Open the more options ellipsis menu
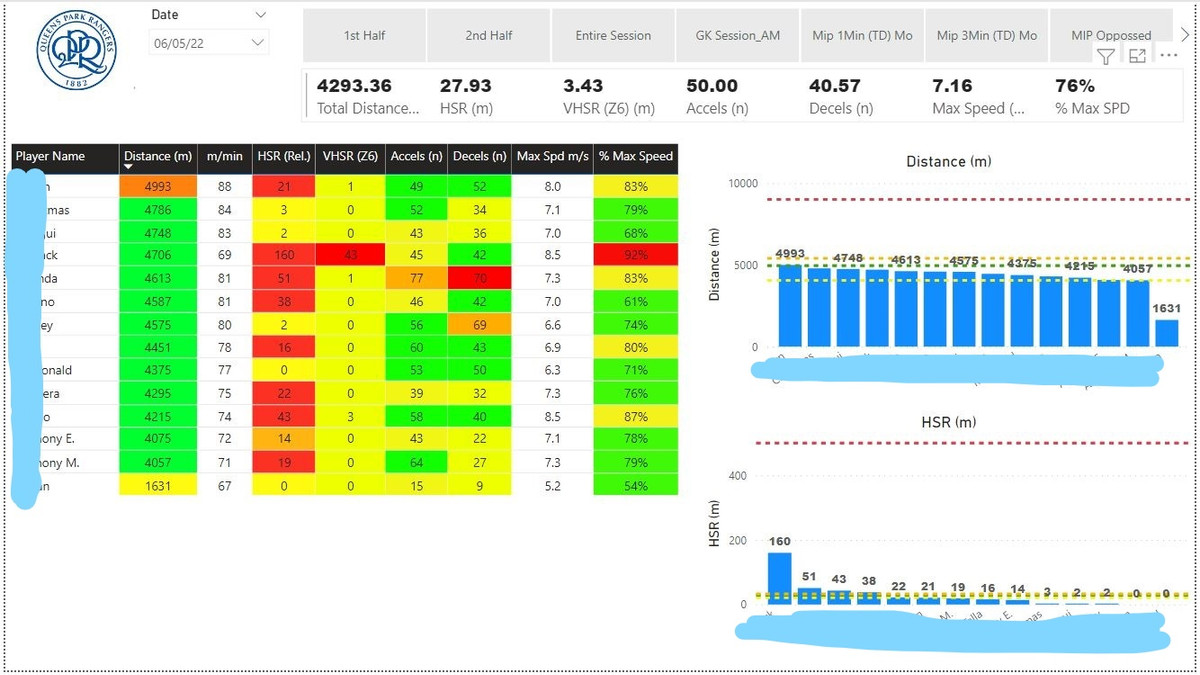Screen dimensions: 1200x675 (1168, 56)
